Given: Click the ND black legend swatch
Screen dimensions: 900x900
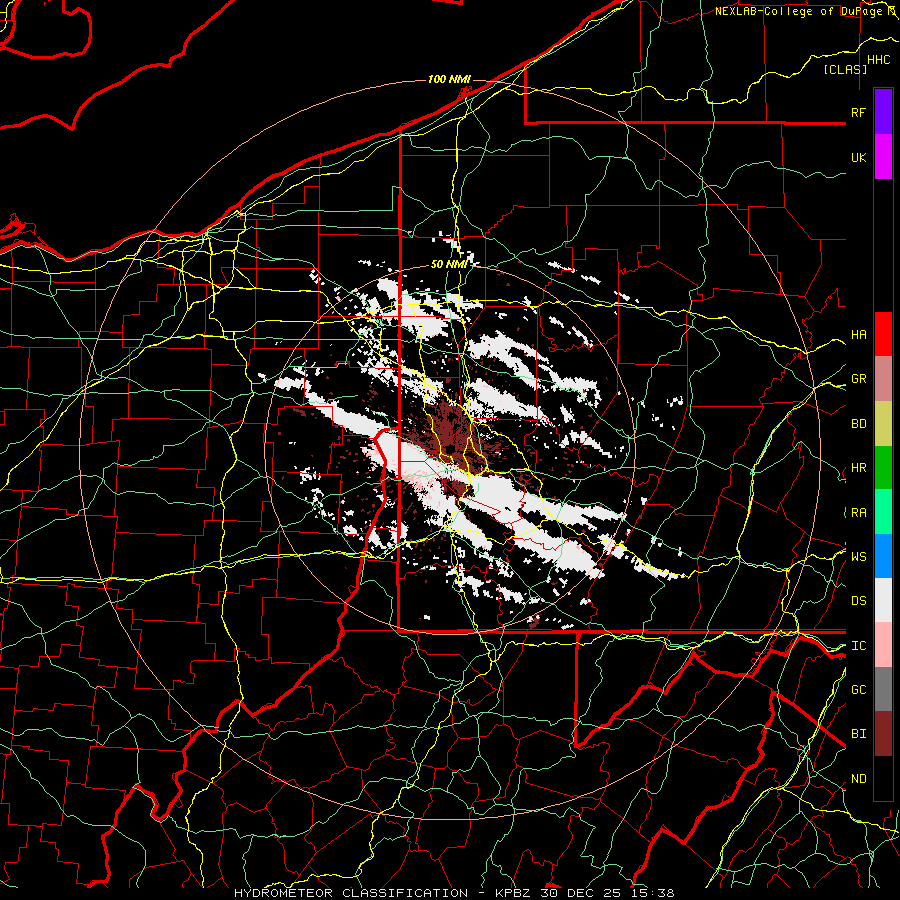Looking at the screenshot, I should [883, 778].
